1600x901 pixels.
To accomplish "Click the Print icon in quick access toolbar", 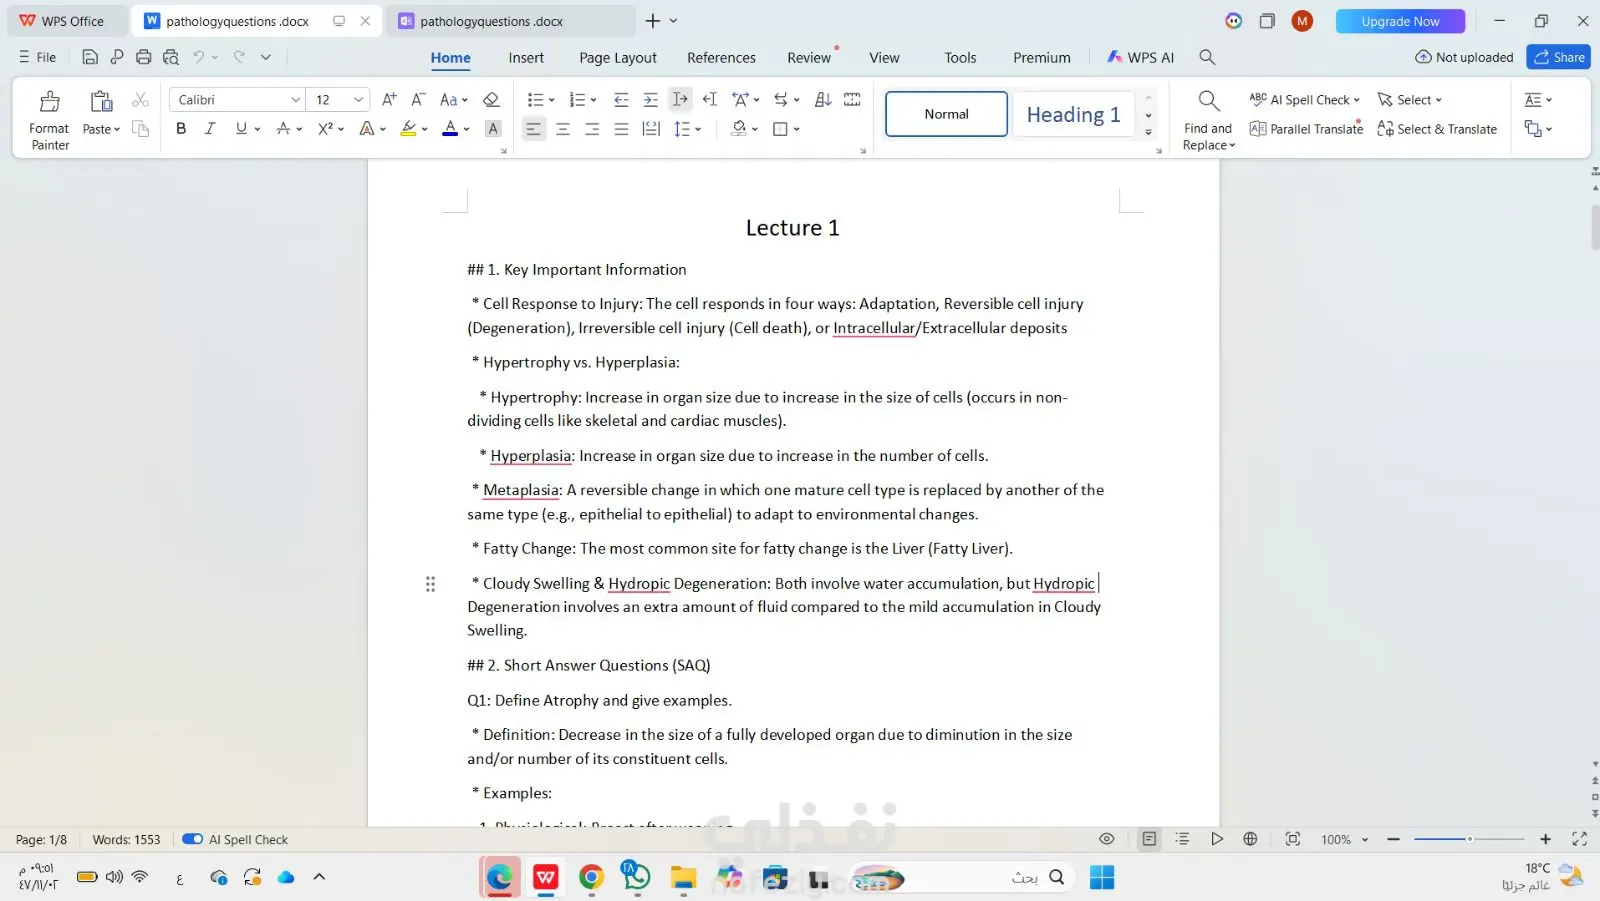I will 144,57.
